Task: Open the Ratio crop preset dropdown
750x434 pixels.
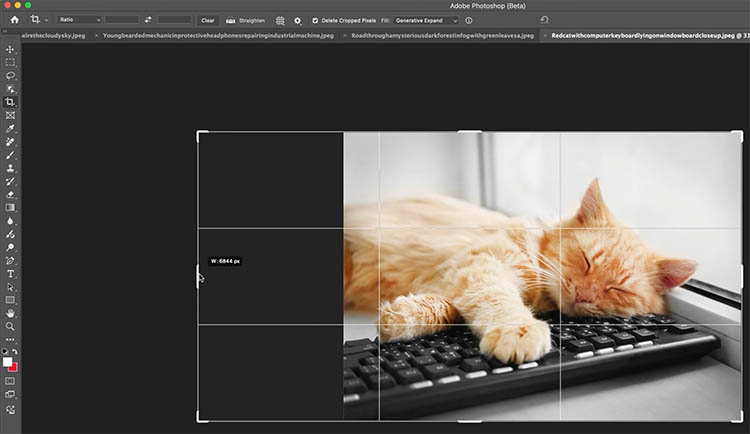Action: coord(79,20)
